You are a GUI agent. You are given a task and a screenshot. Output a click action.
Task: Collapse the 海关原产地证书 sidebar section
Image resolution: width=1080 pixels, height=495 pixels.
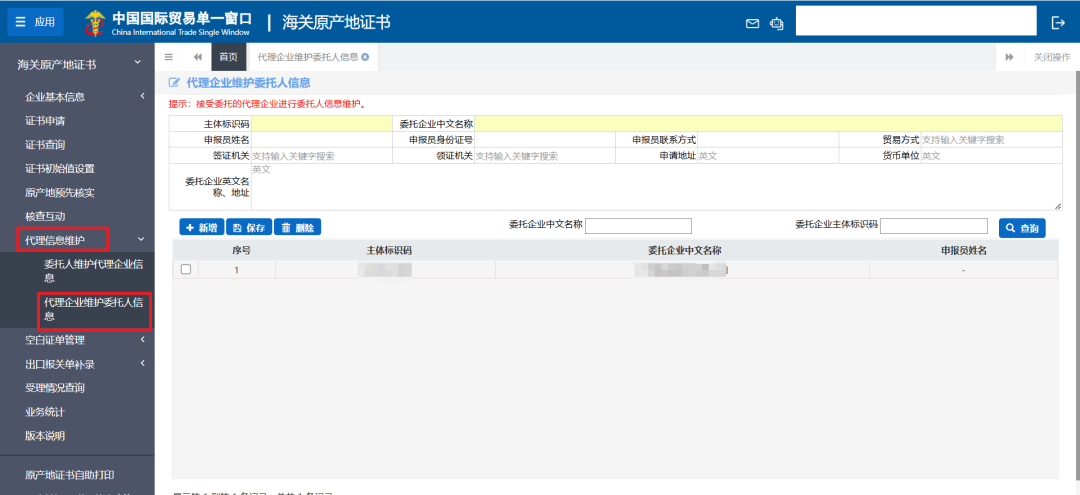pos(77,65)
